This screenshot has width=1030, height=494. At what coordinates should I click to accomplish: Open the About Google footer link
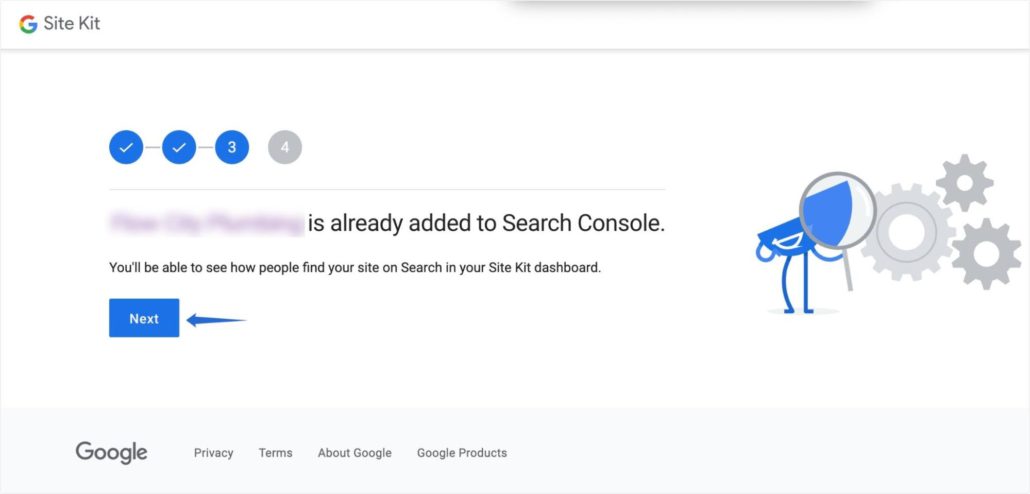pyautogui.click(x=355, y=453)
